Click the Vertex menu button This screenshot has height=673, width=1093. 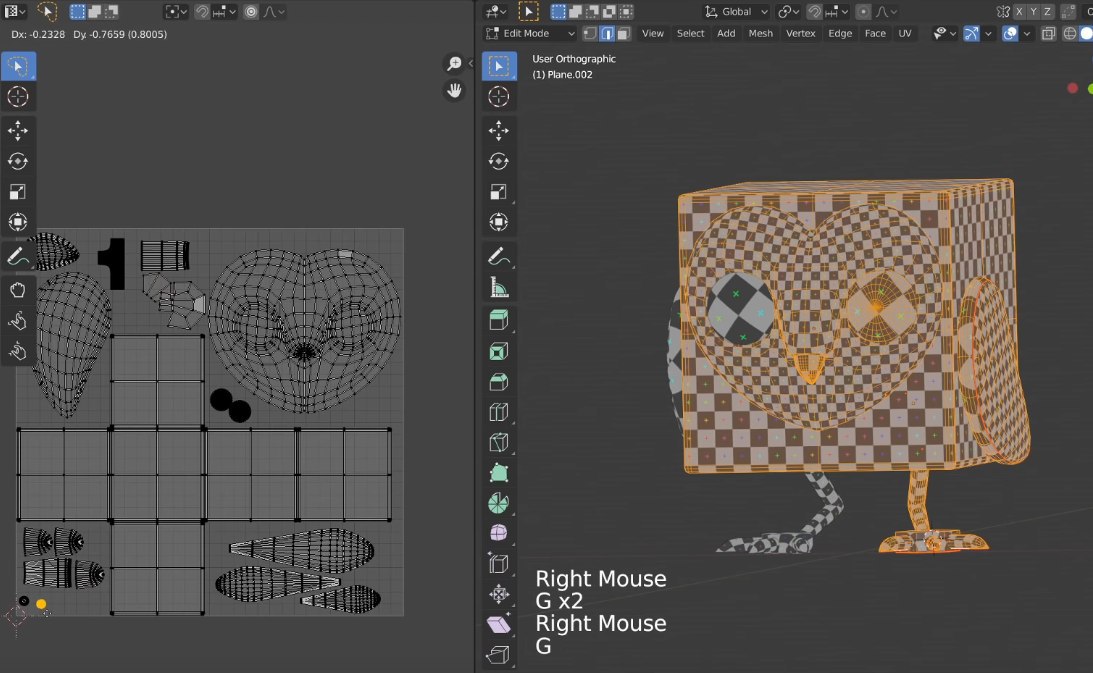801,33
